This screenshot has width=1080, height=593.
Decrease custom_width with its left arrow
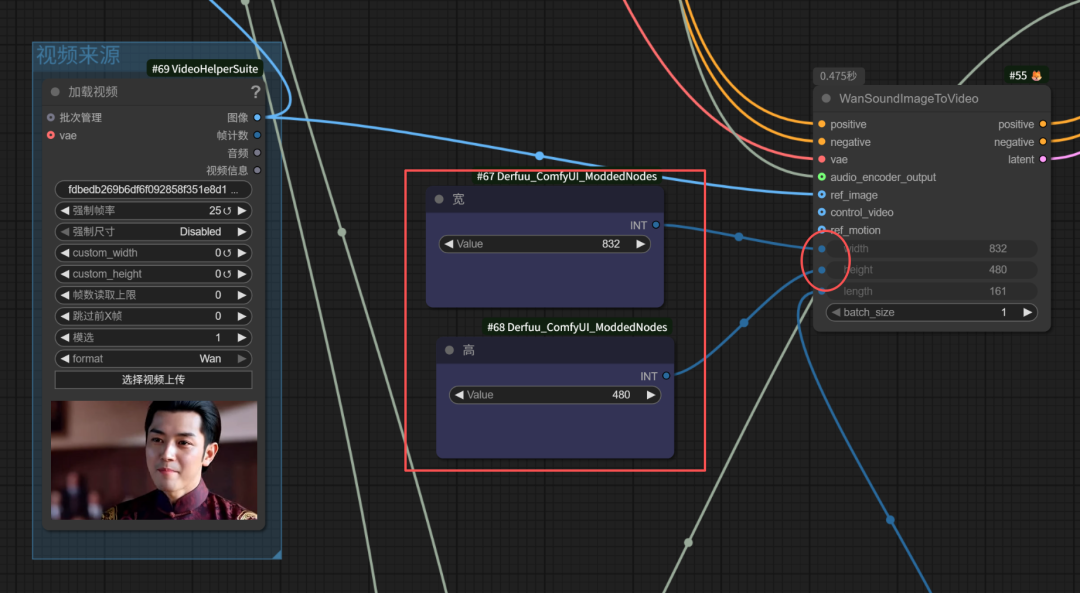click(65, 253)
